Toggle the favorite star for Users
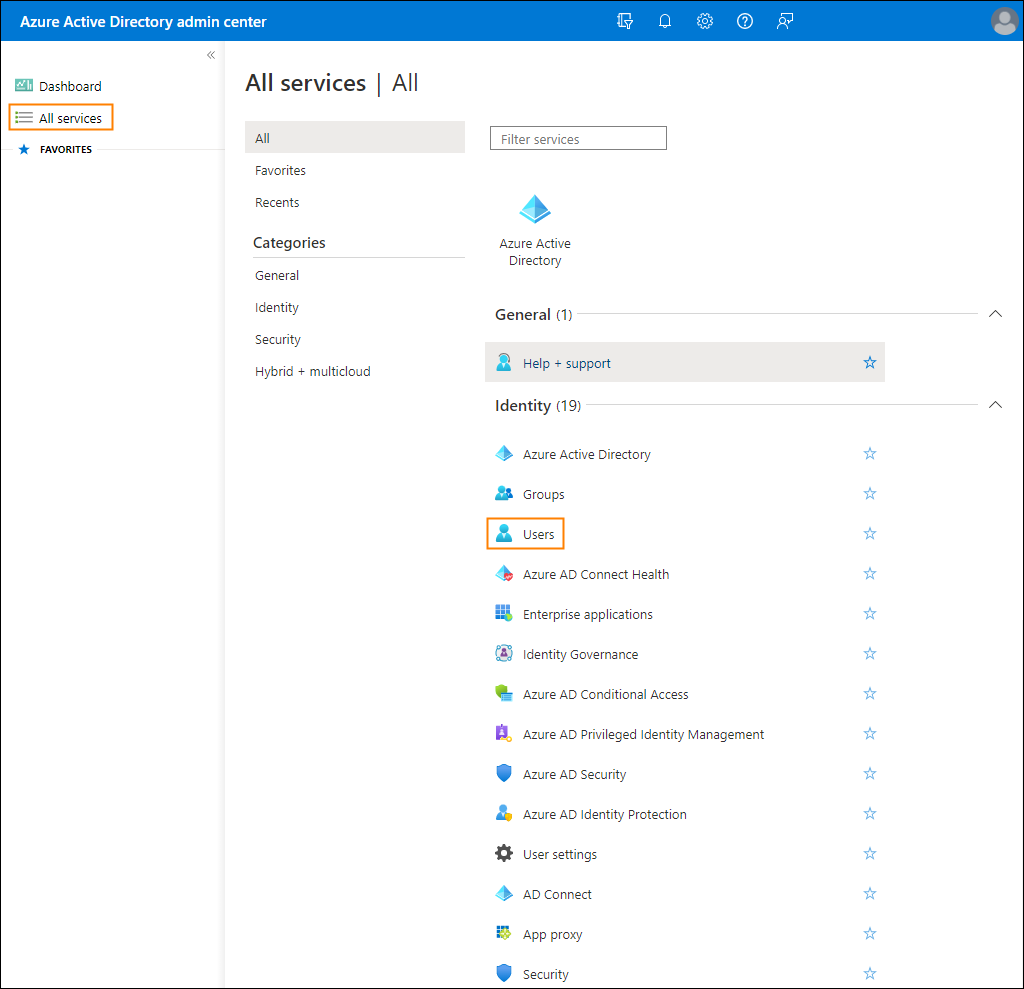Viewport: 1024px width, 989px height. click(870, 534)
